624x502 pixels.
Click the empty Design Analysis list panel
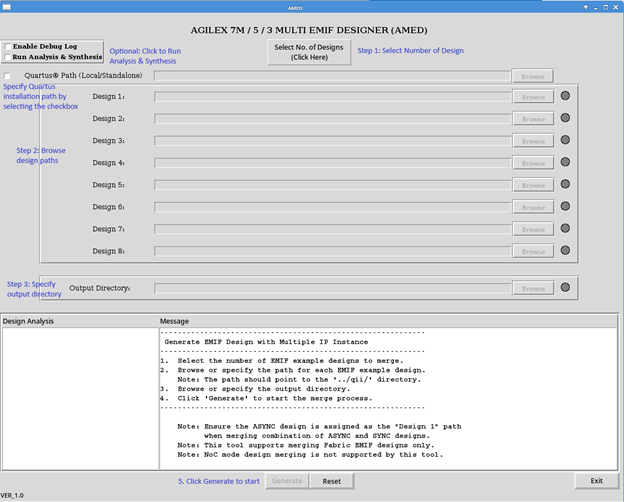tap(80, 398)
